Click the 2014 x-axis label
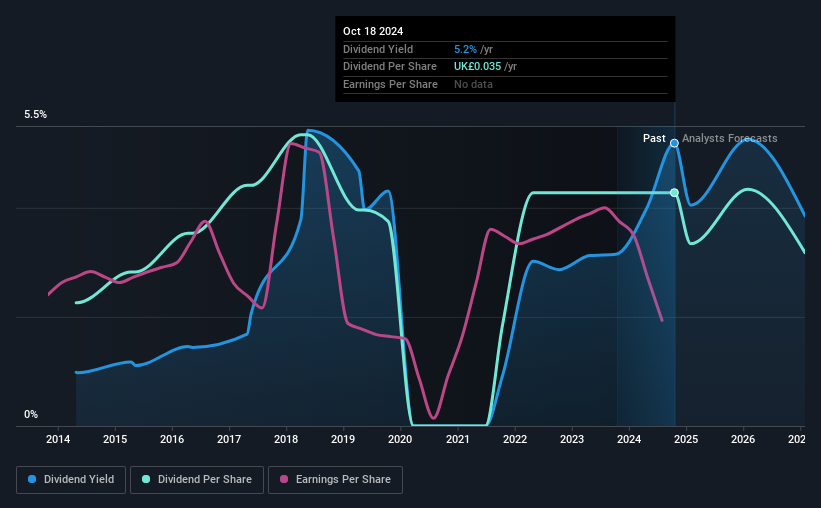This screenshot has width=821, height=508. pos(58,439)
